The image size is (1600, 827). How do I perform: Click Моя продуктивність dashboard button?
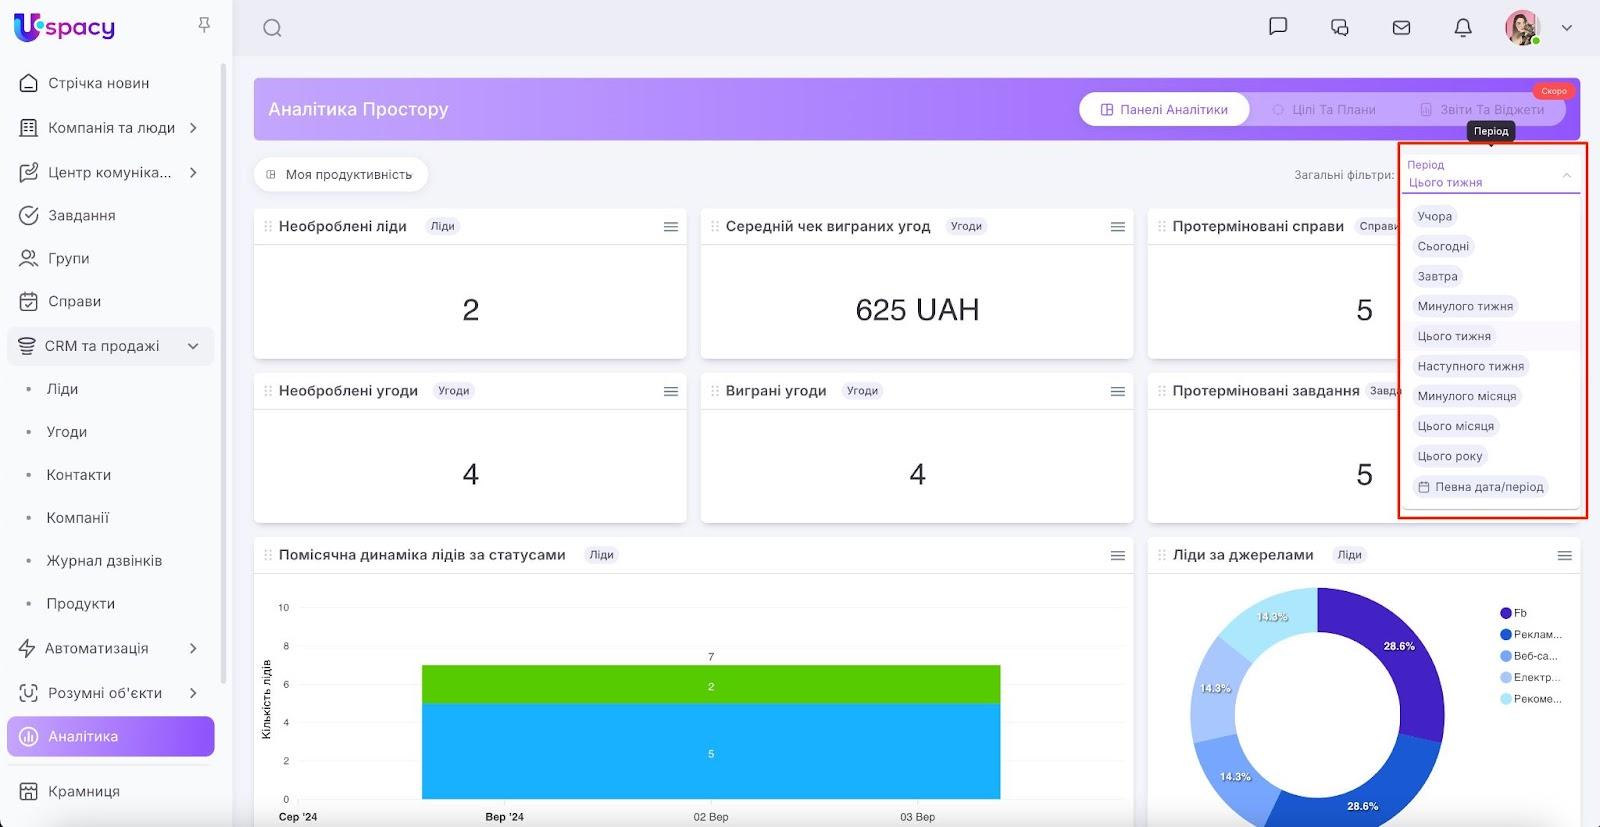click(340, 174)
